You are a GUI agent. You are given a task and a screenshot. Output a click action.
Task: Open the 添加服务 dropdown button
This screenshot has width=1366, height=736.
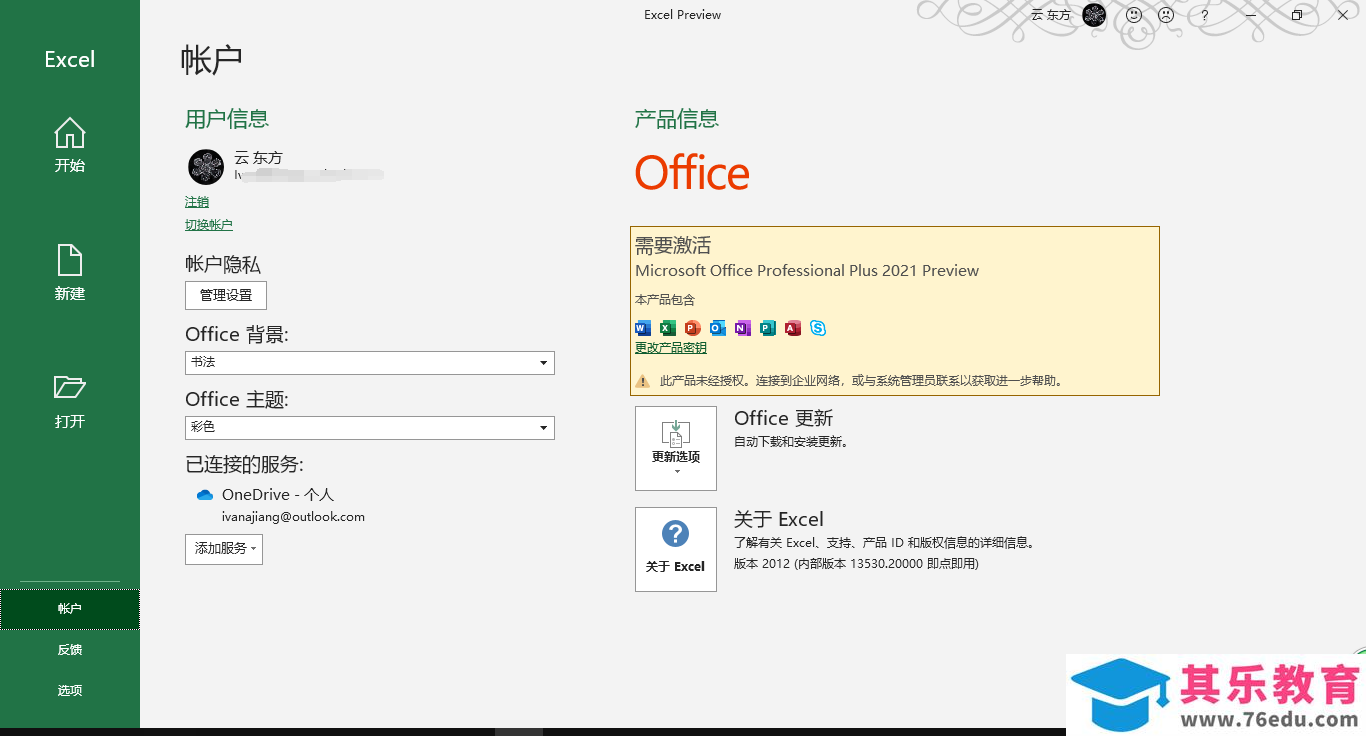tap(224, 549)
